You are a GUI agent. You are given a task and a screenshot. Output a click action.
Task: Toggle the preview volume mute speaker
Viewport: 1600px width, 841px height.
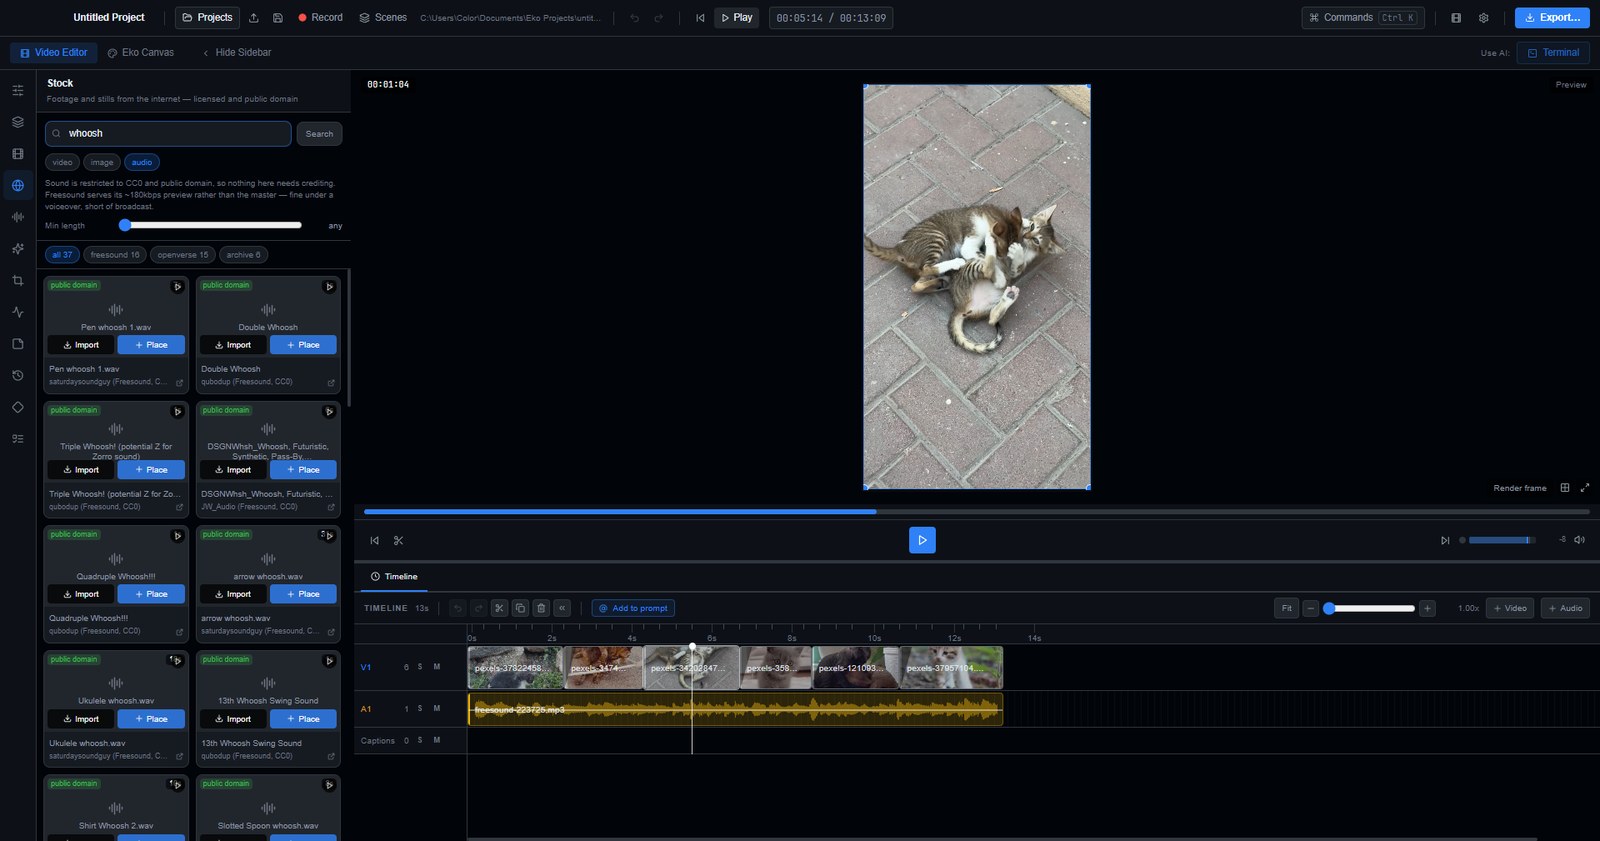pos(1580,540)
